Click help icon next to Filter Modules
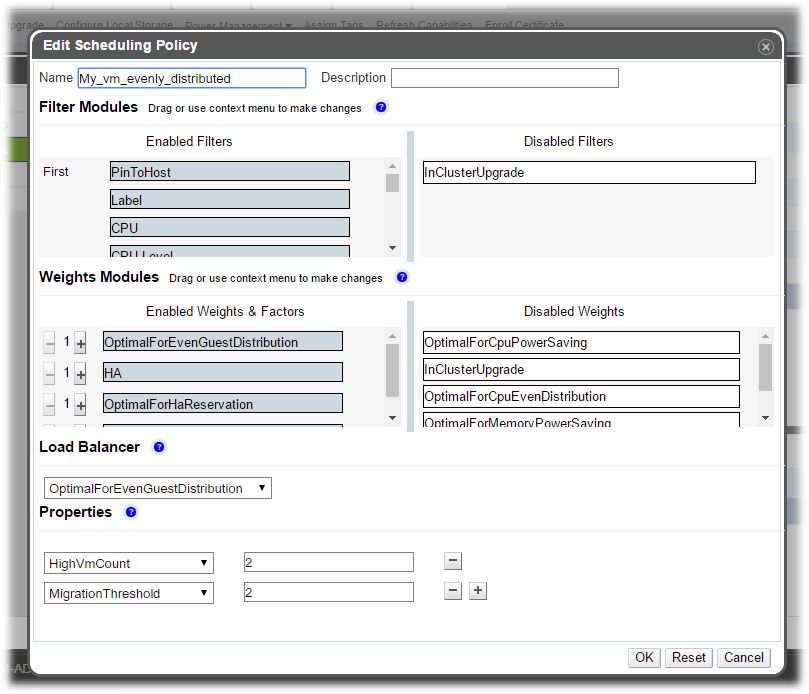The width and height of the screenshot is (809, 694). (x=381, y=108)
